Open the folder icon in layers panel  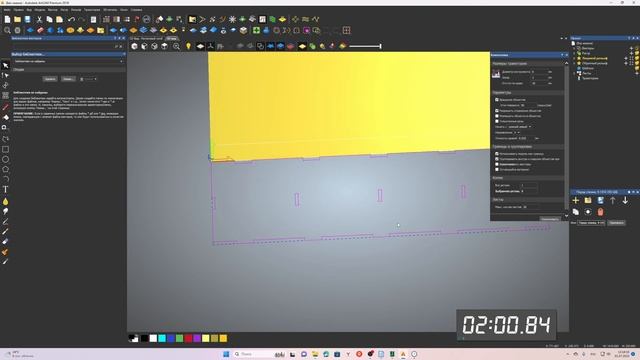588,200
